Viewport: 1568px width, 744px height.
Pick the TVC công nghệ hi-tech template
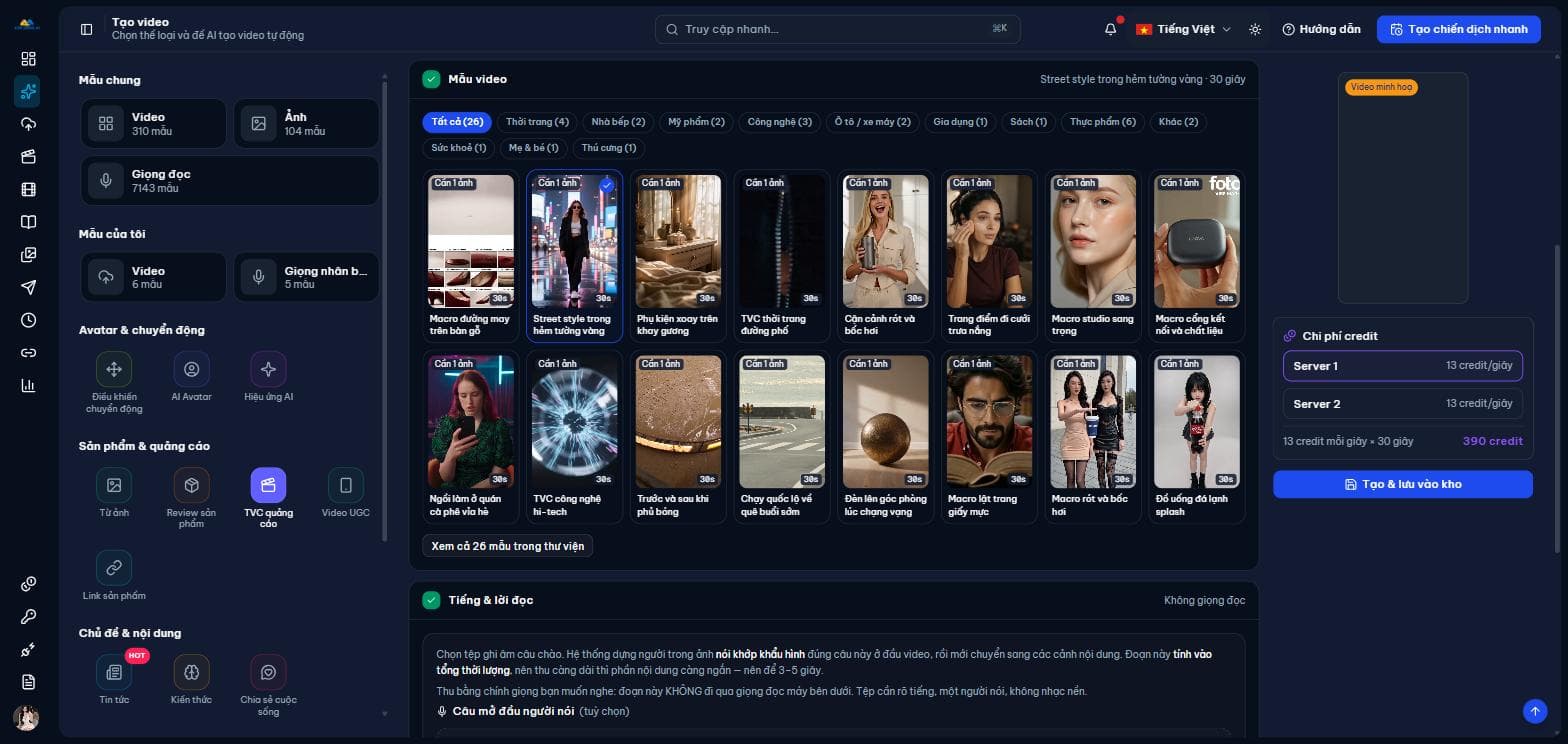click(x=574, y=437)
